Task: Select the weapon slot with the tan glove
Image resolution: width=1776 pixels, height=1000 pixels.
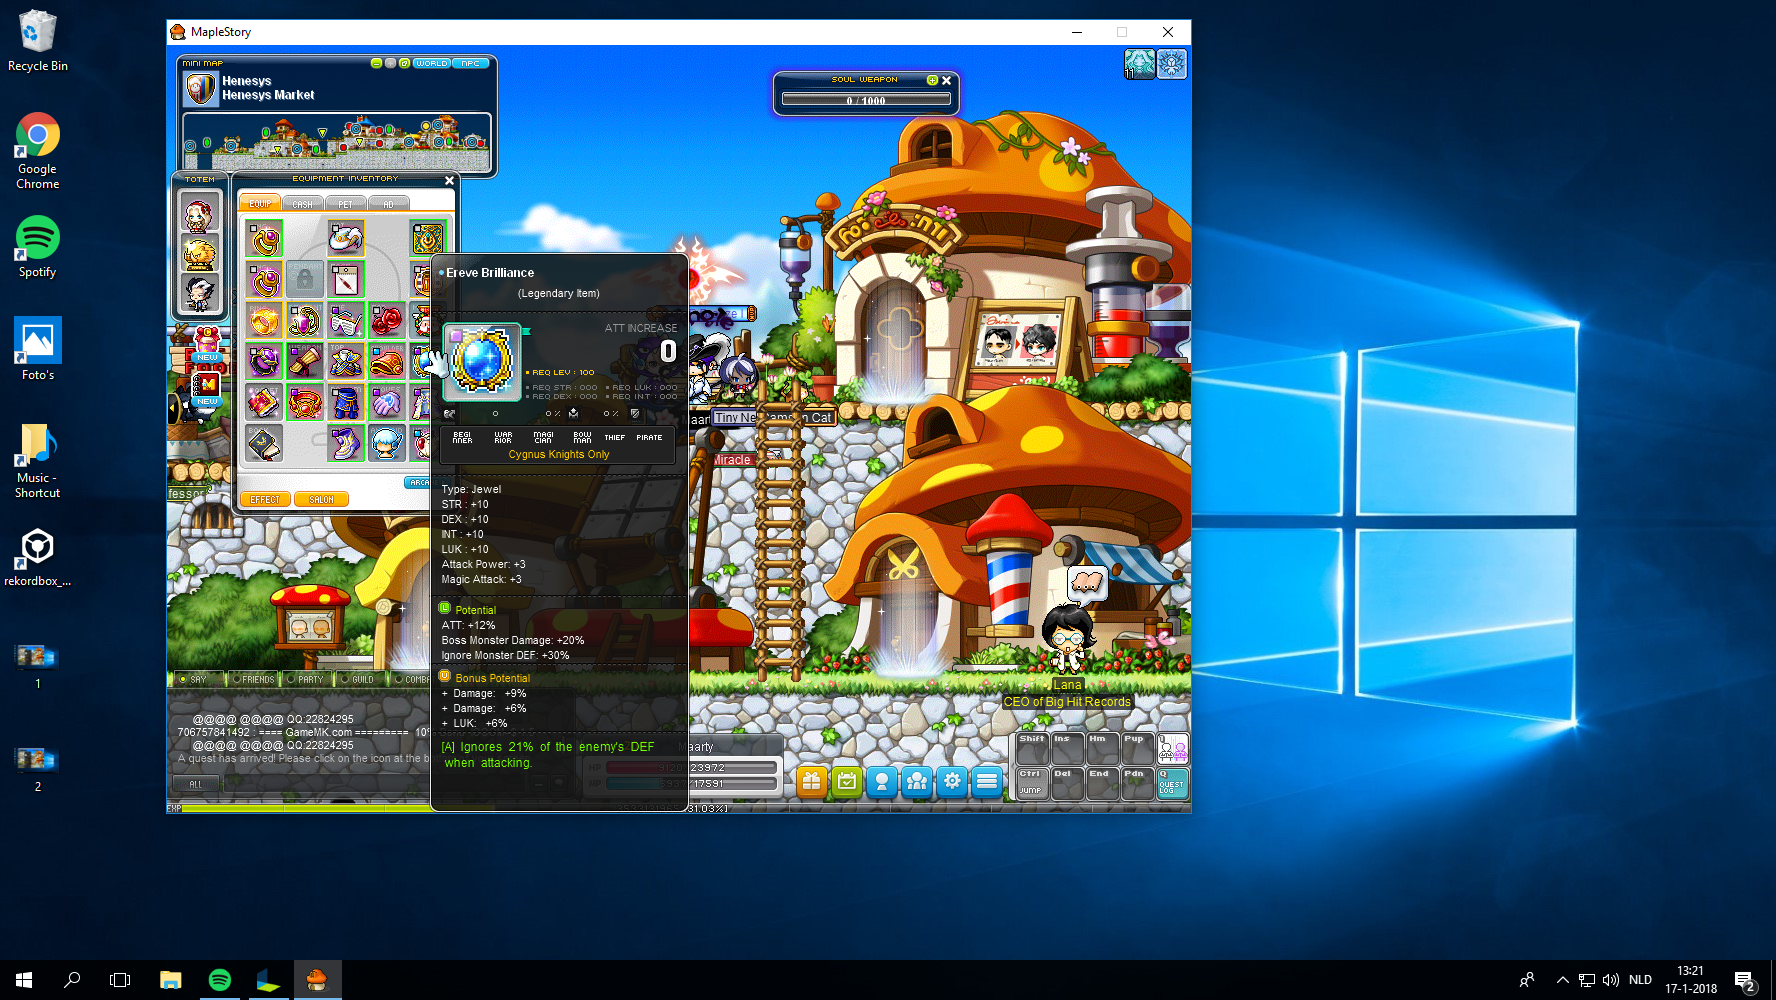Action: (305, 361)
